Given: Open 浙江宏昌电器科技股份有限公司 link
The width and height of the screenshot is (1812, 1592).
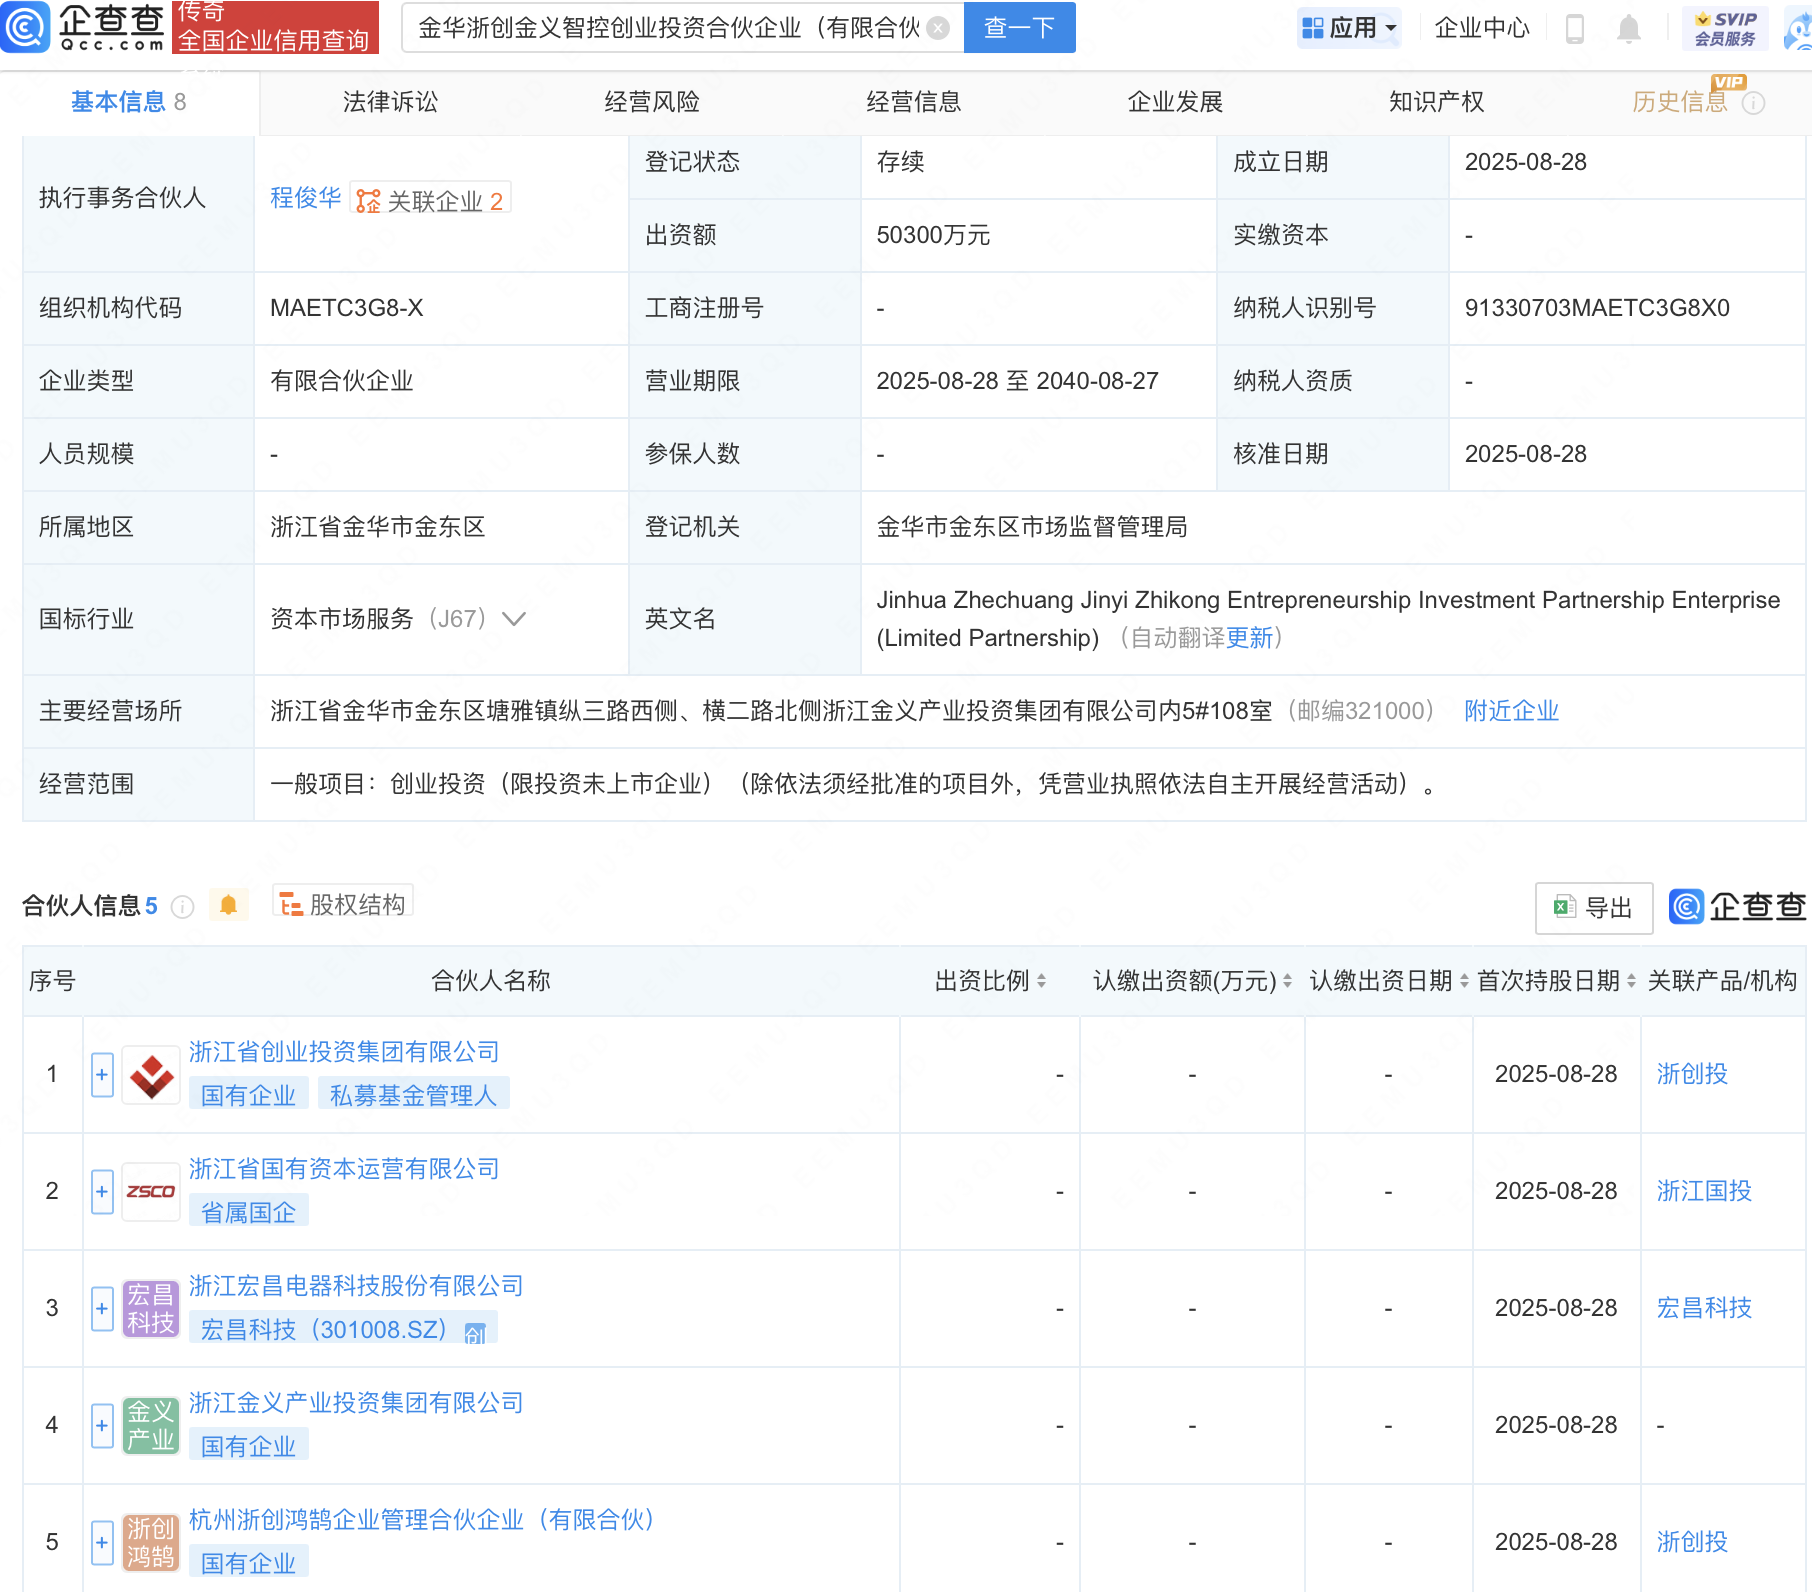Looking at the screenshot, I should coord(356,1286).
